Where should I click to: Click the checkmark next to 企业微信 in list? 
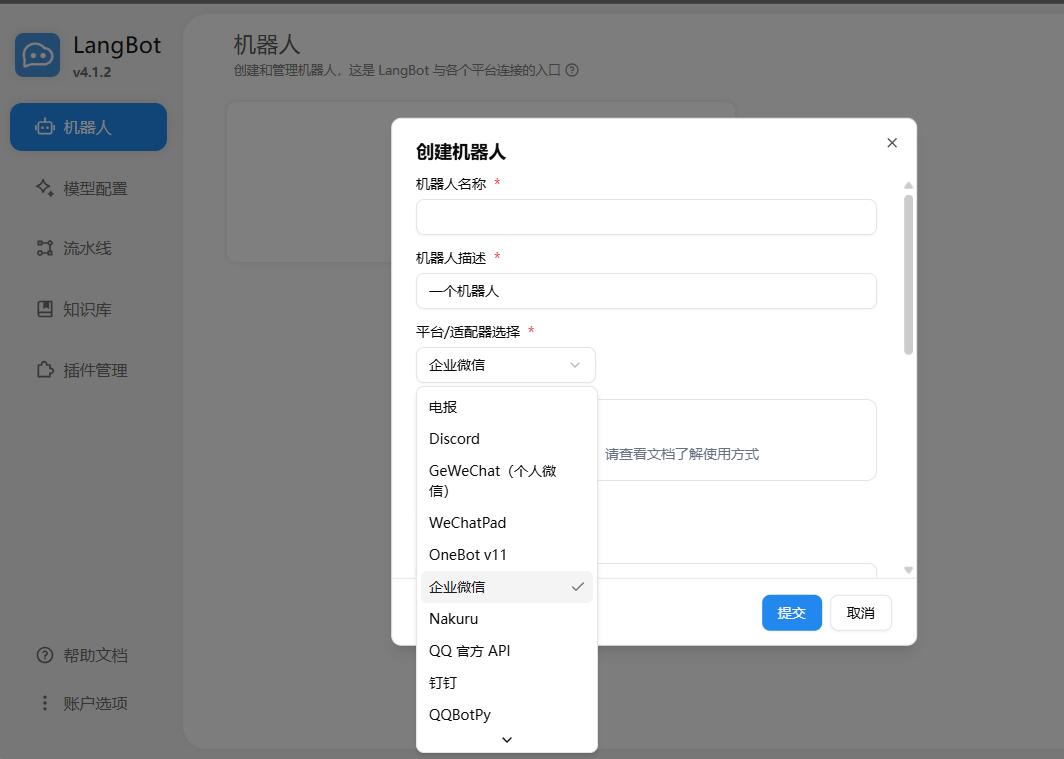pyautogui.click(x=577, y=587)
